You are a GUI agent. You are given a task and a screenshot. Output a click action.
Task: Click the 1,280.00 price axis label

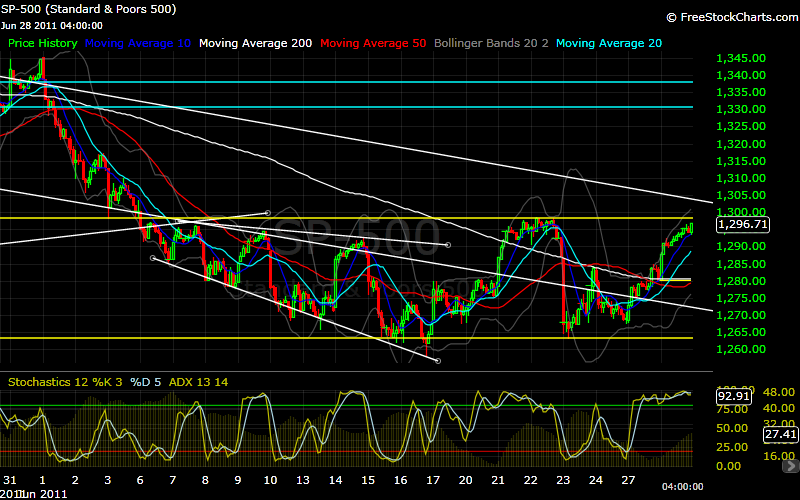click(x=741, y=281)
